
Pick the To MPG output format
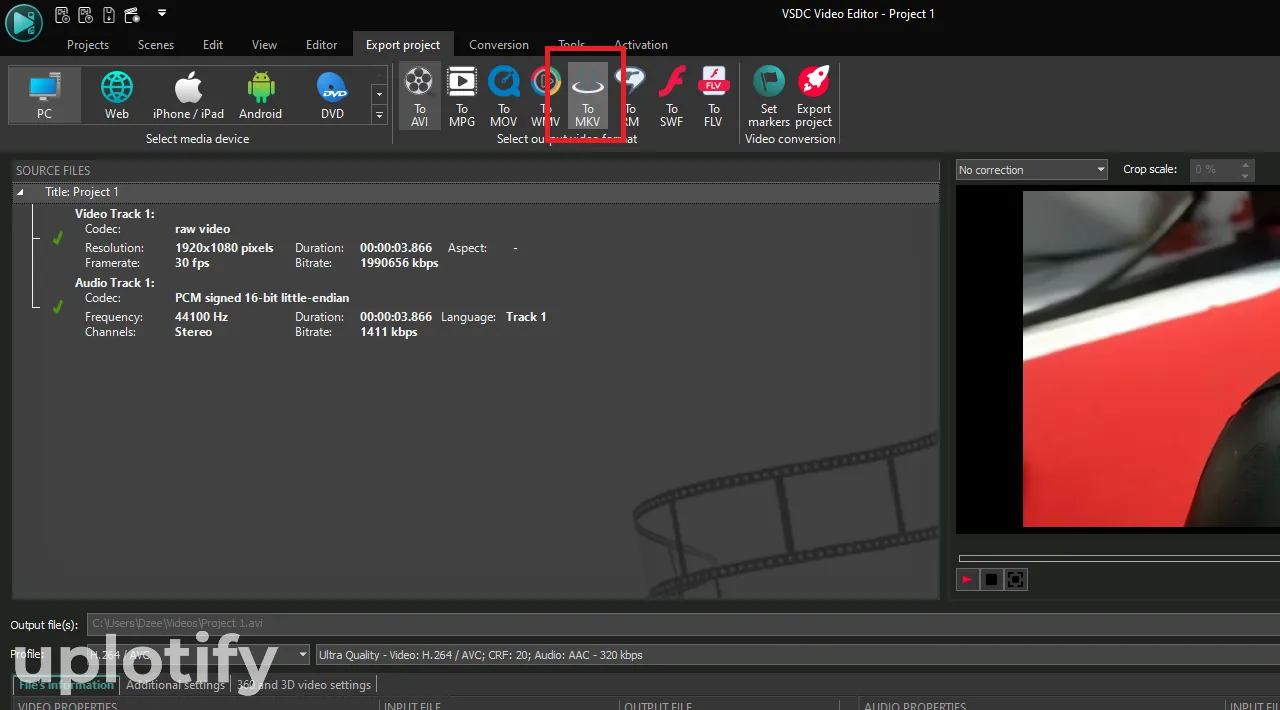coord(462,96)
